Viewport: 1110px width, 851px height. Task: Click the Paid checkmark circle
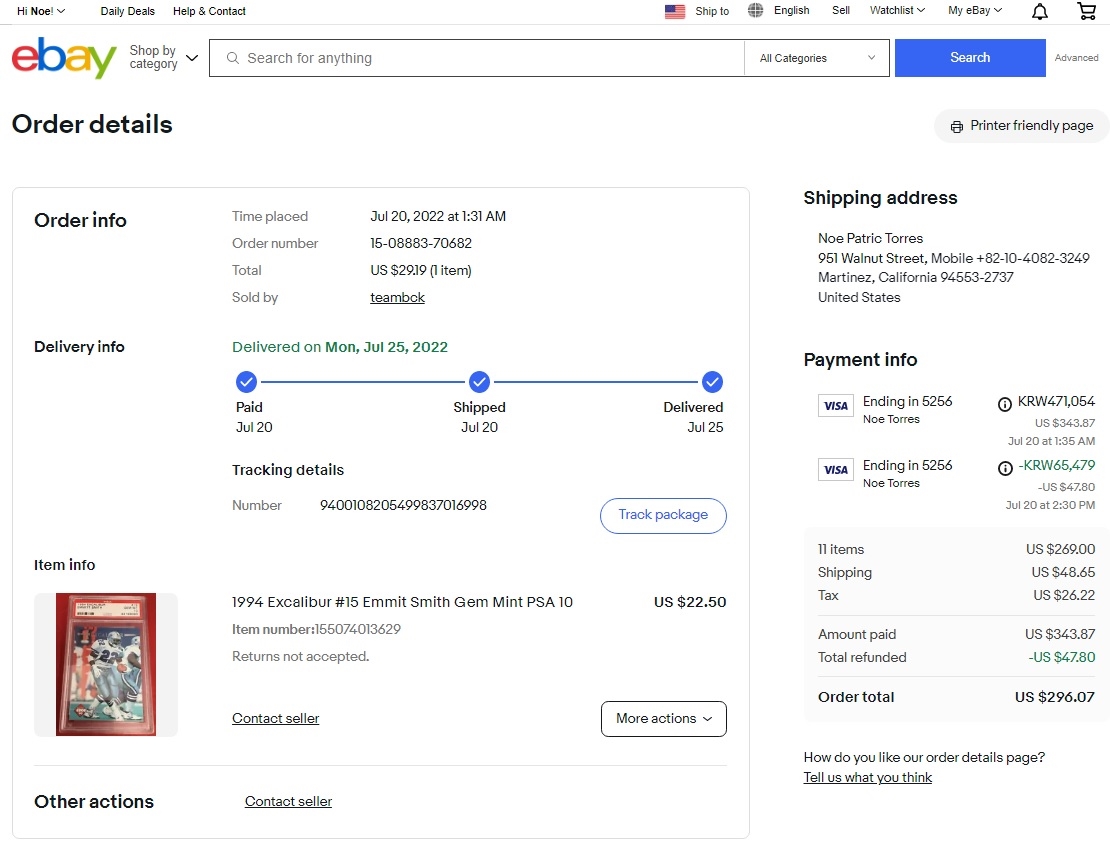coord(246,382)
